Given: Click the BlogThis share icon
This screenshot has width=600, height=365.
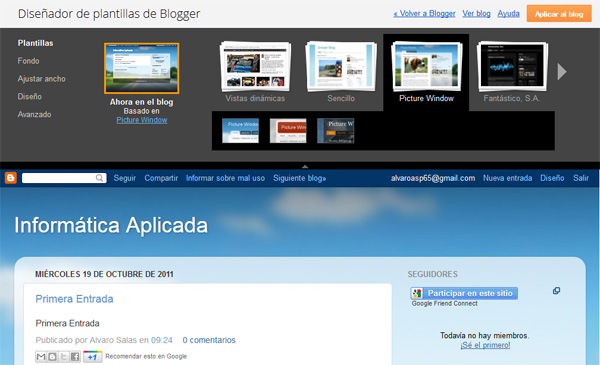Looking at the screenshot, I should click(x=52, y=357).
